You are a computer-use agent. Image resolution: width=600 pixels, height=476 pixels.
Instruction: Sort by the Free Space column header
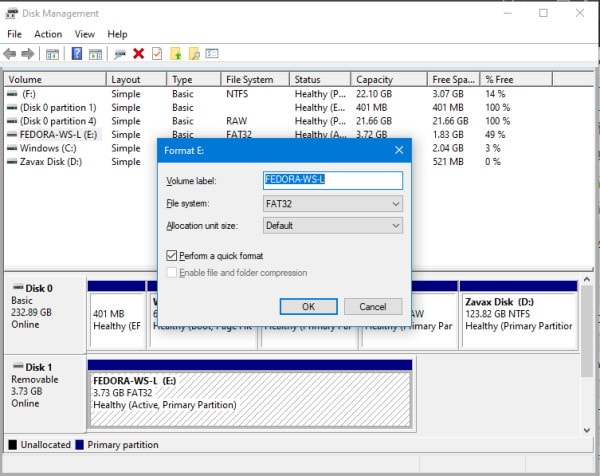coord(454,80)
